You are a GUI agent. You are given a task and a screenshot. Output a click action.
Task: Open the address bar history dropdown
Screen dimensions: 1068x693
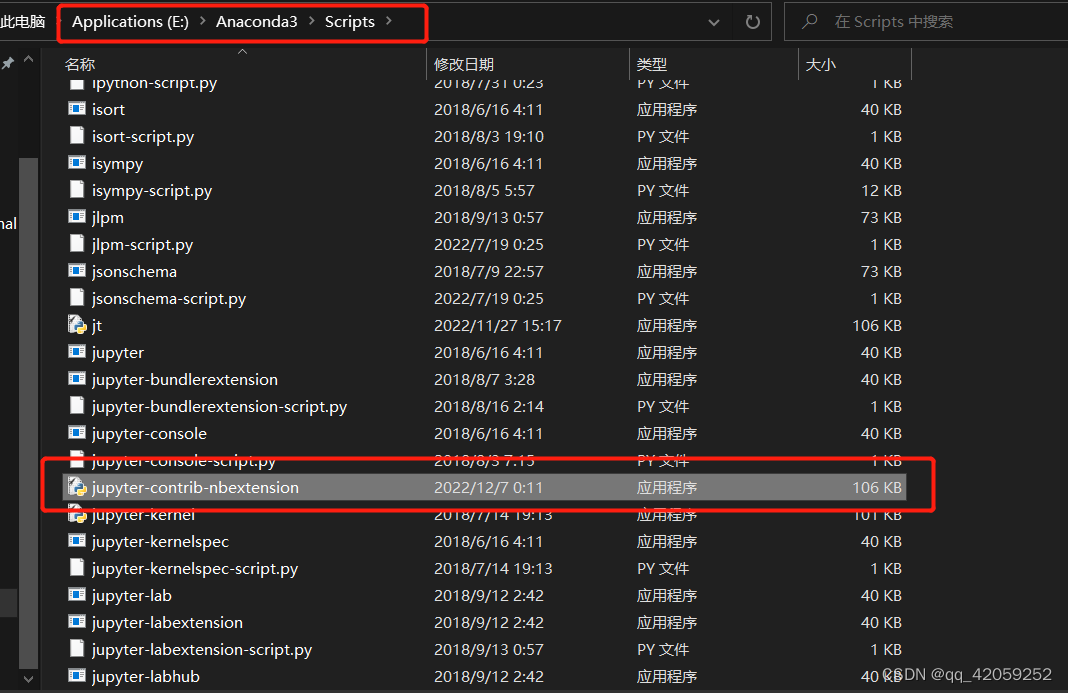pyautogui.click(x=714, y=22)
